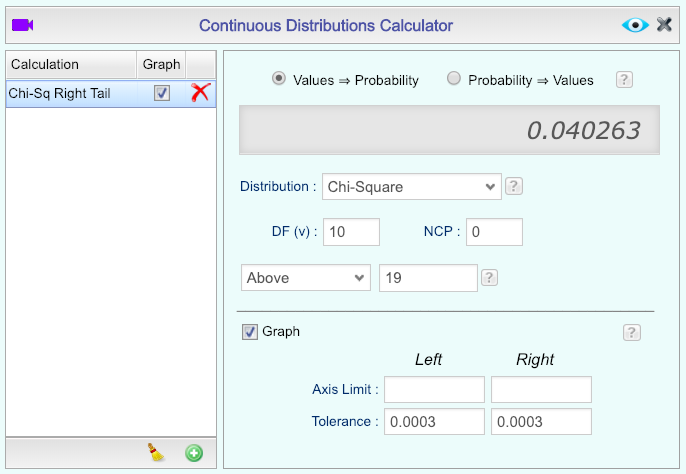Clear calculations with the broom icon
Screen dimensions: 686x474
point(156,452)
